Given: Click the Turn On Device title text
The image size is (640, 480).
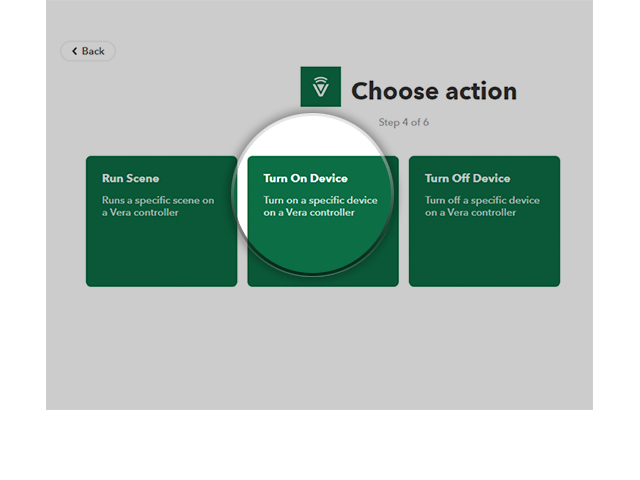Looking at the screenshot, I should click(305, 179).
